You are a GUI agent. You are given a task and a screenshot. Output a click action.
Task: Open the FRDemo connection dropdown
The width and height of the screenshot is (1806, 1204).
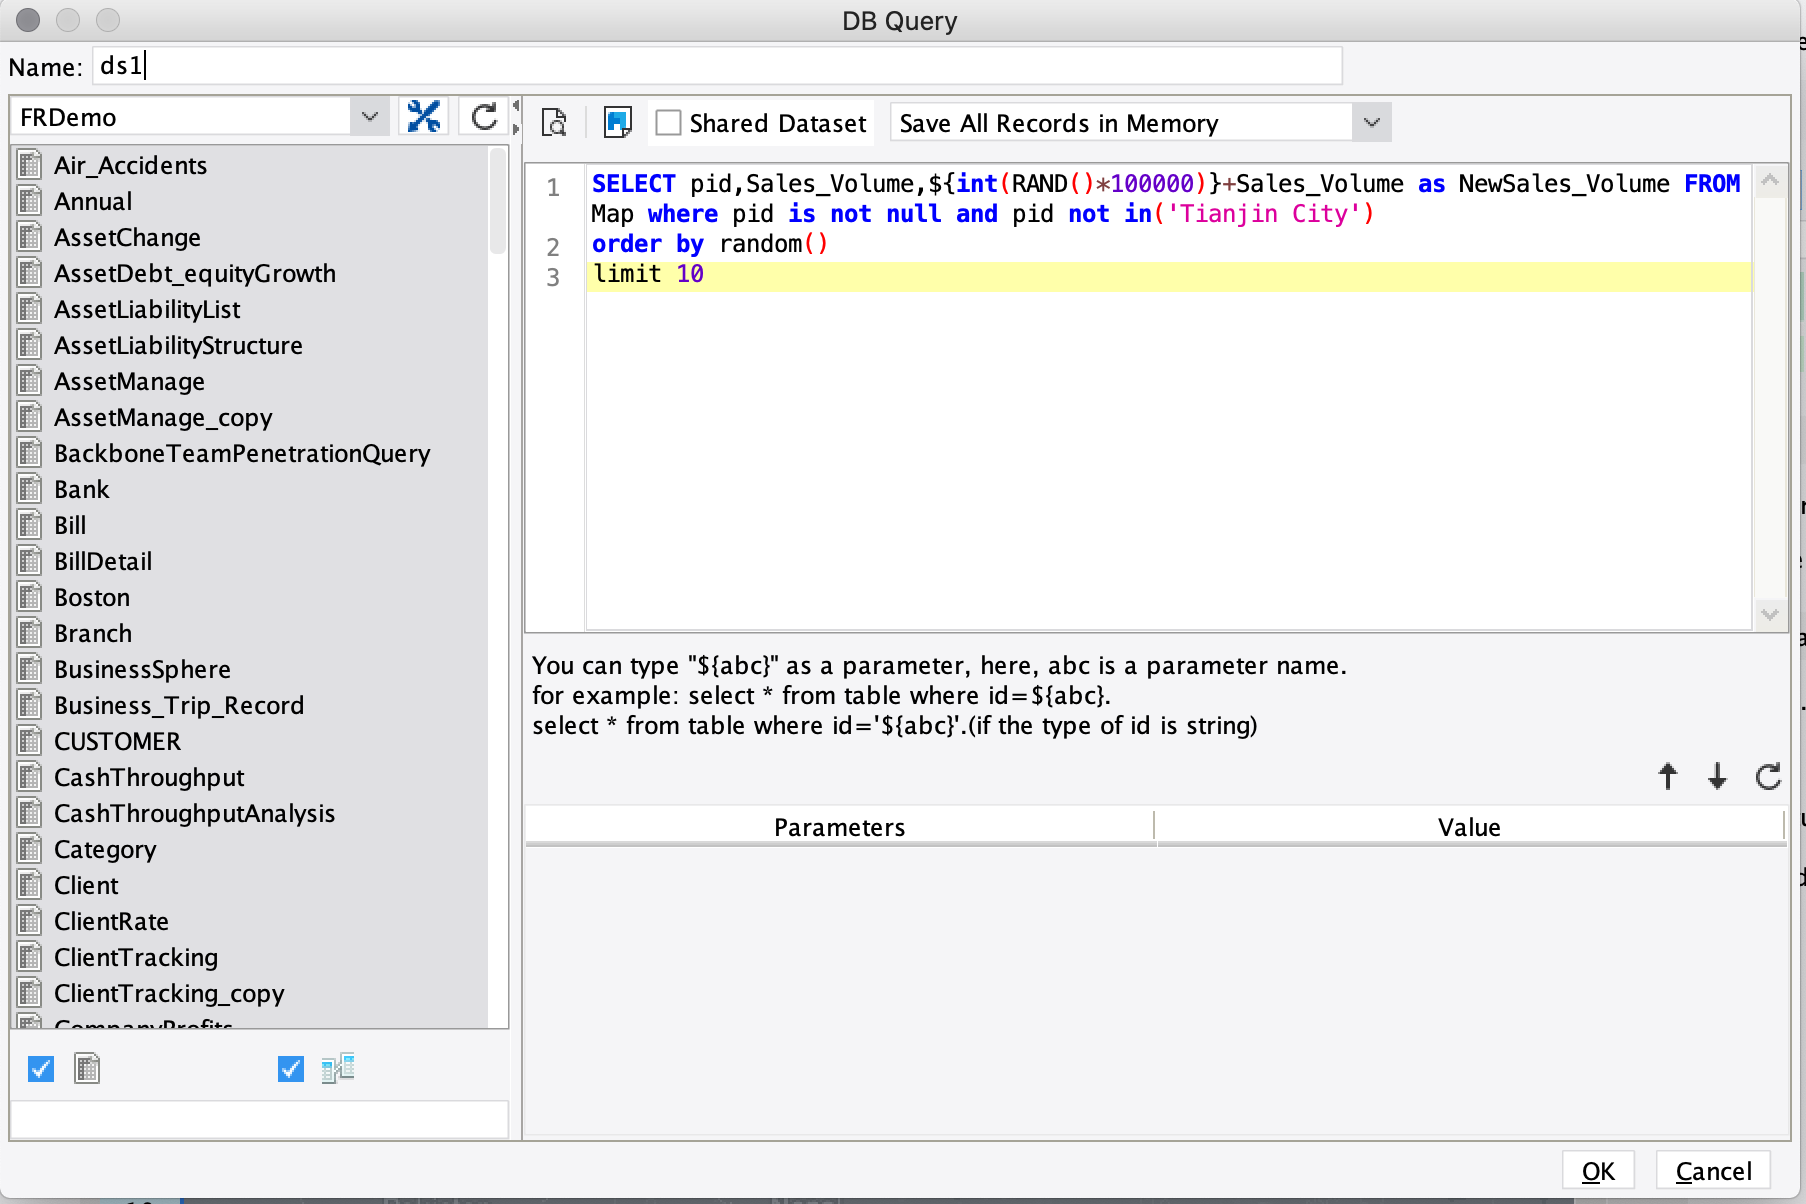point(370,117)
